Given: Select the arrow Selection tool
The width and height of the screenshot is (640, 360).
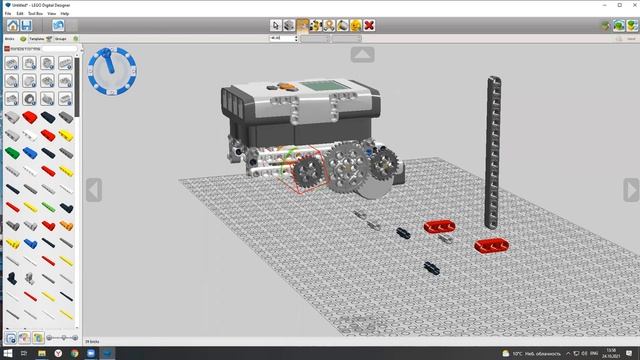Looking at the screenshot, I should click(276, 25).
